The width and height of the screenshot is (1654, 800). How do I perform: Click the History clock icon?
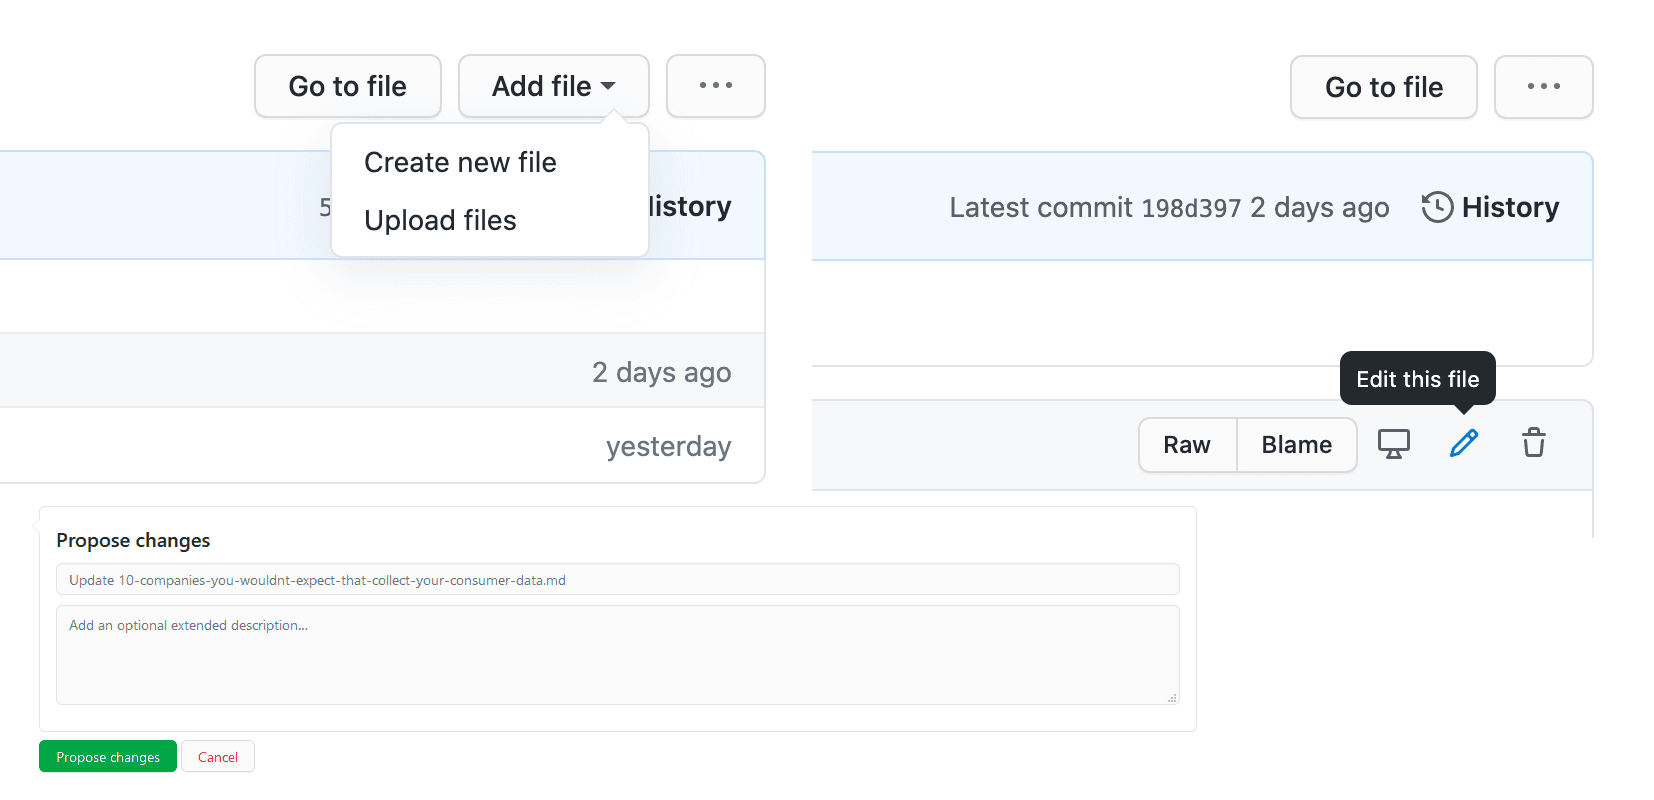(1437, 207)
